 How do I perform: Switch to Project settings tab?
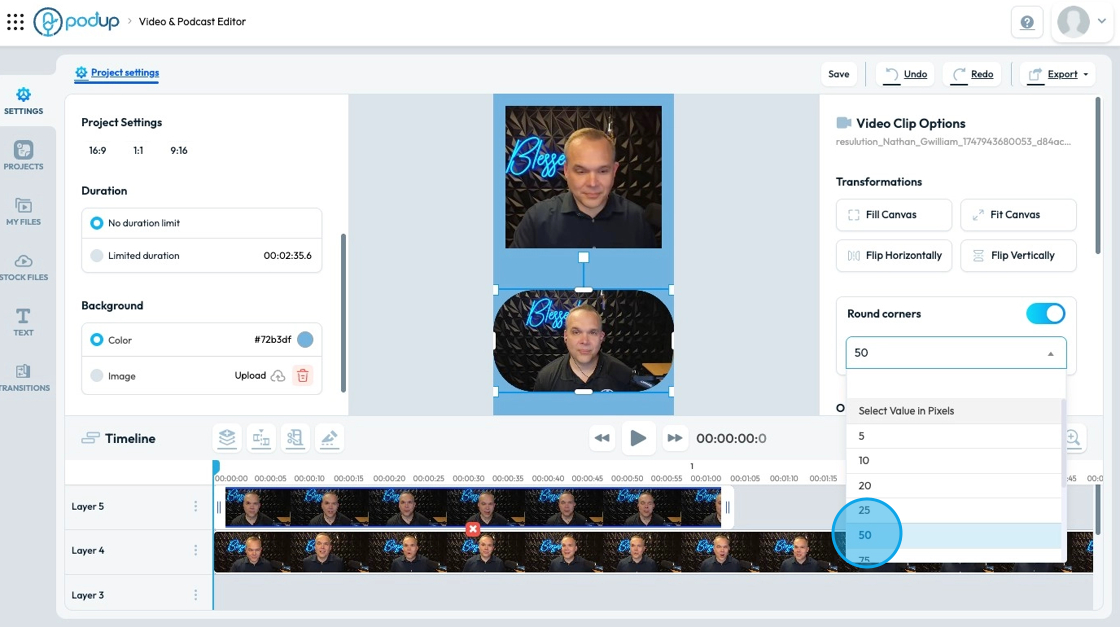click(117, 73)
